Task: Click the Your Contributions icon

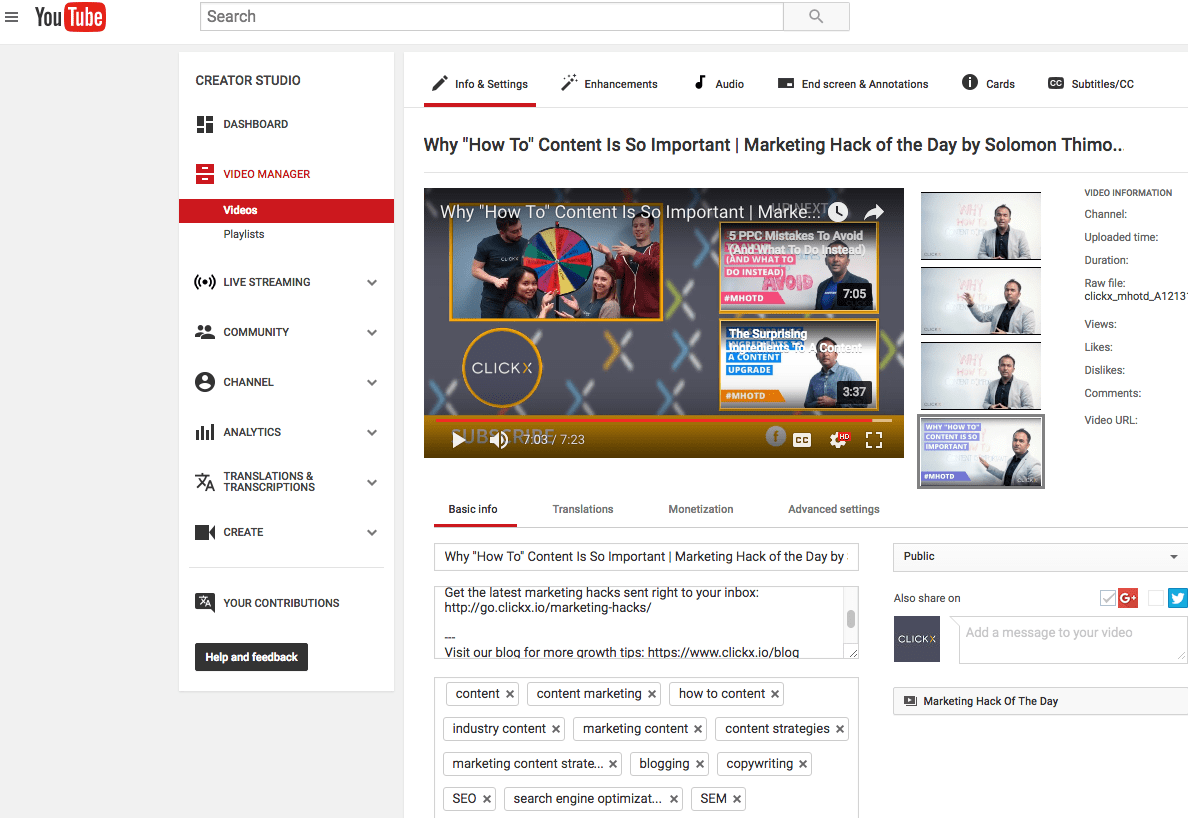Action: coord(205,602)
